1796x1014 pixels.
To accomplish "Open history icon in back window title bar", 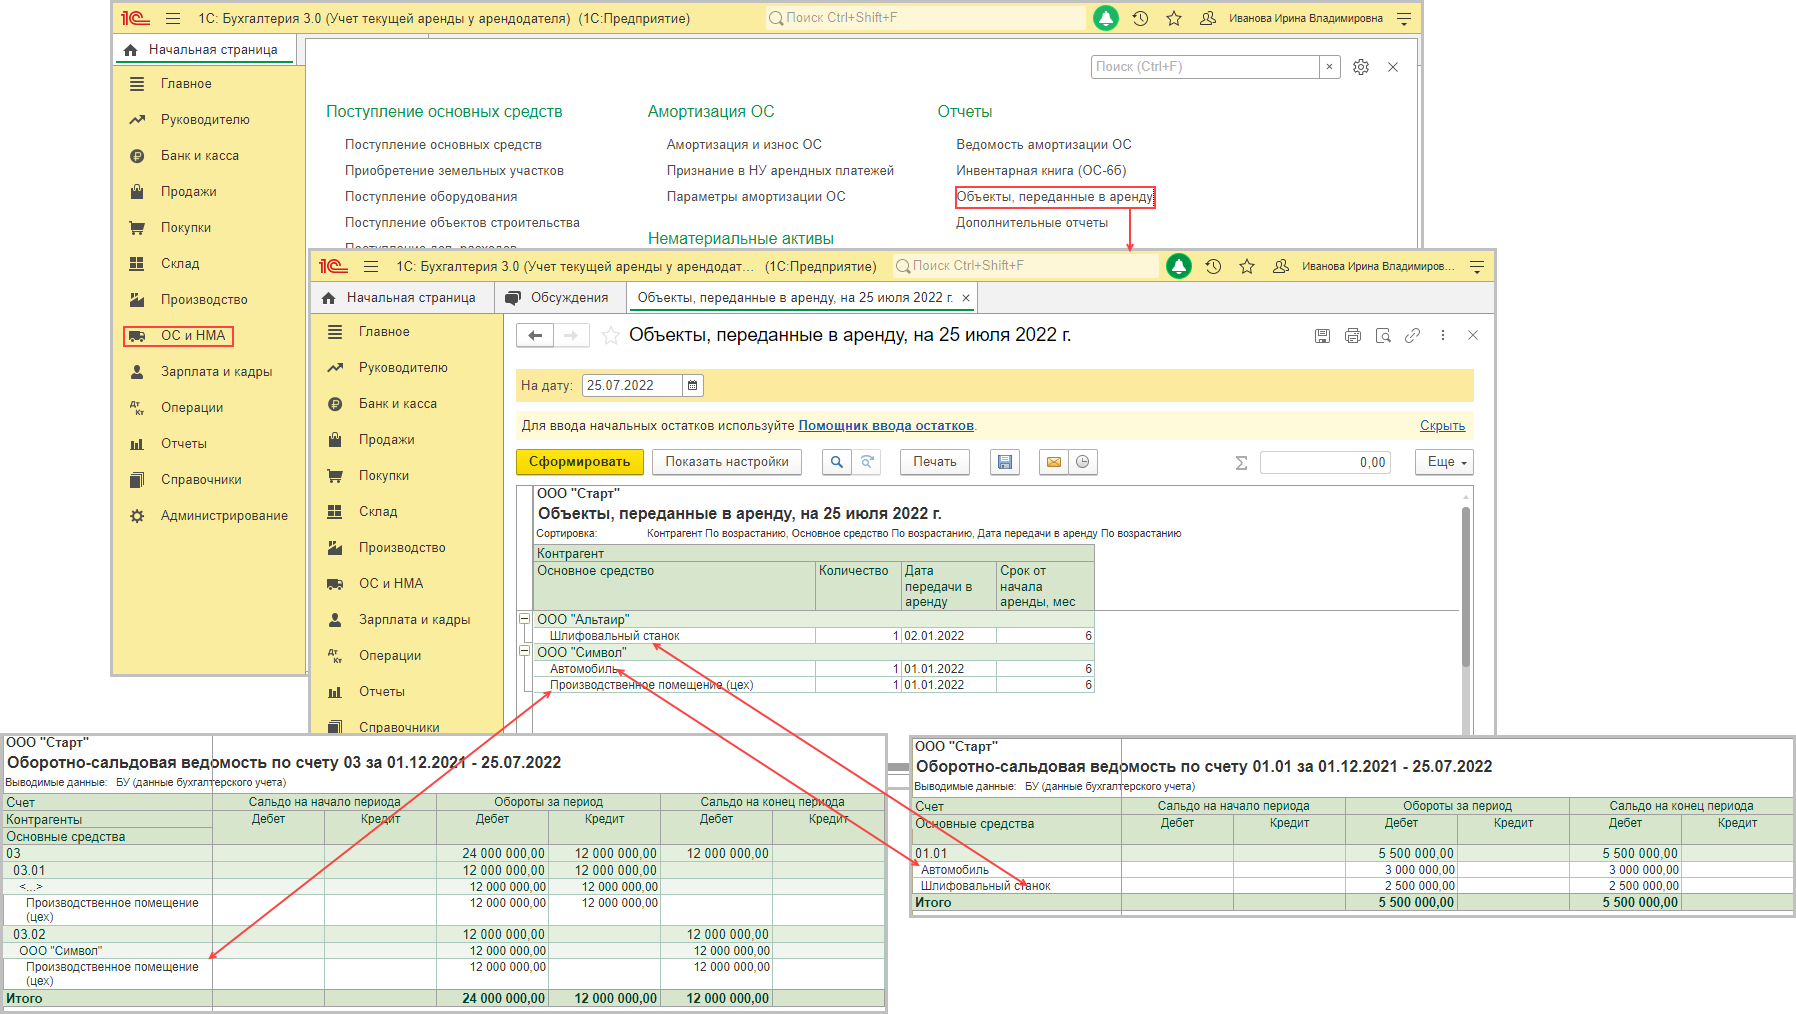I will pyautogui.click(x=1140, y=18).
